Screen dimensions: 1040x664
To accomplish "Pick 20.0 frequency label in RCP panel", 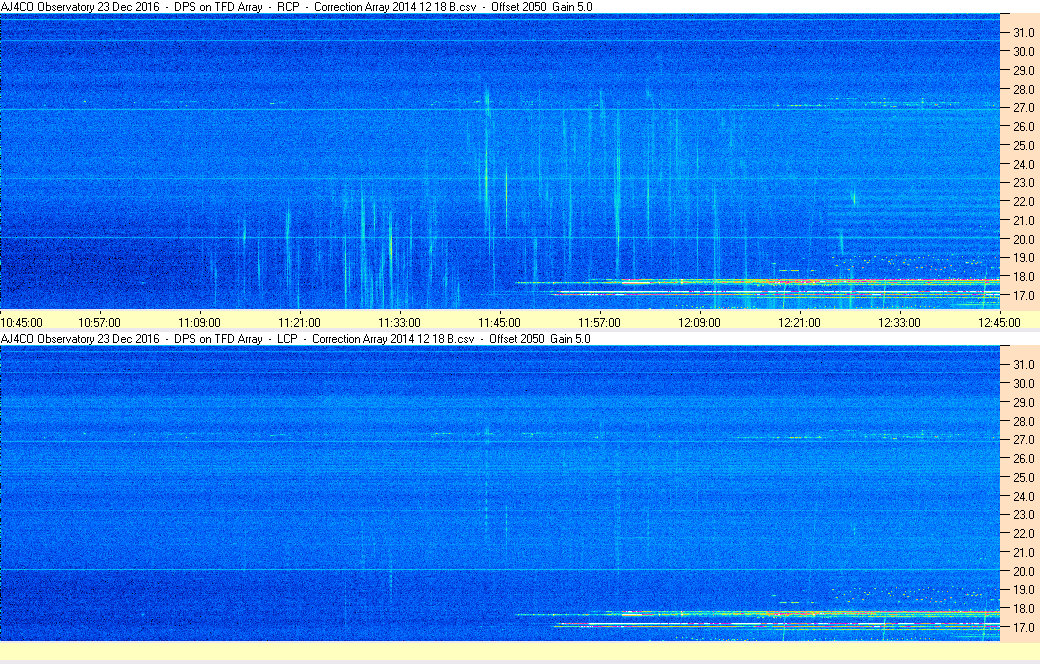I will 1023,239.
